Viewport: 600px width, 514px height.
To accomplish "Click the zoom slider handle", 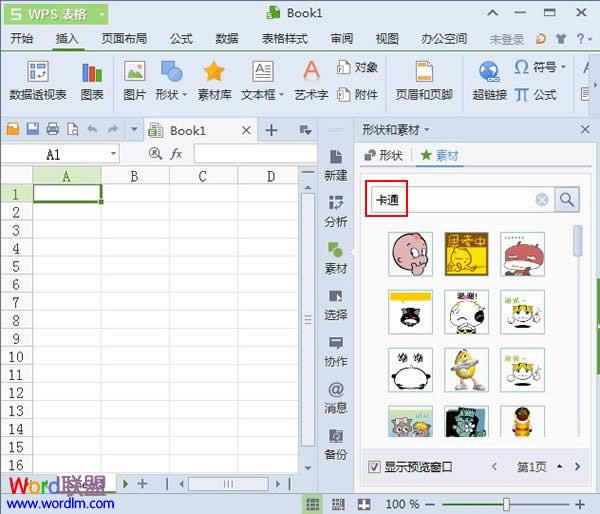I will click(x=506, y=504).
